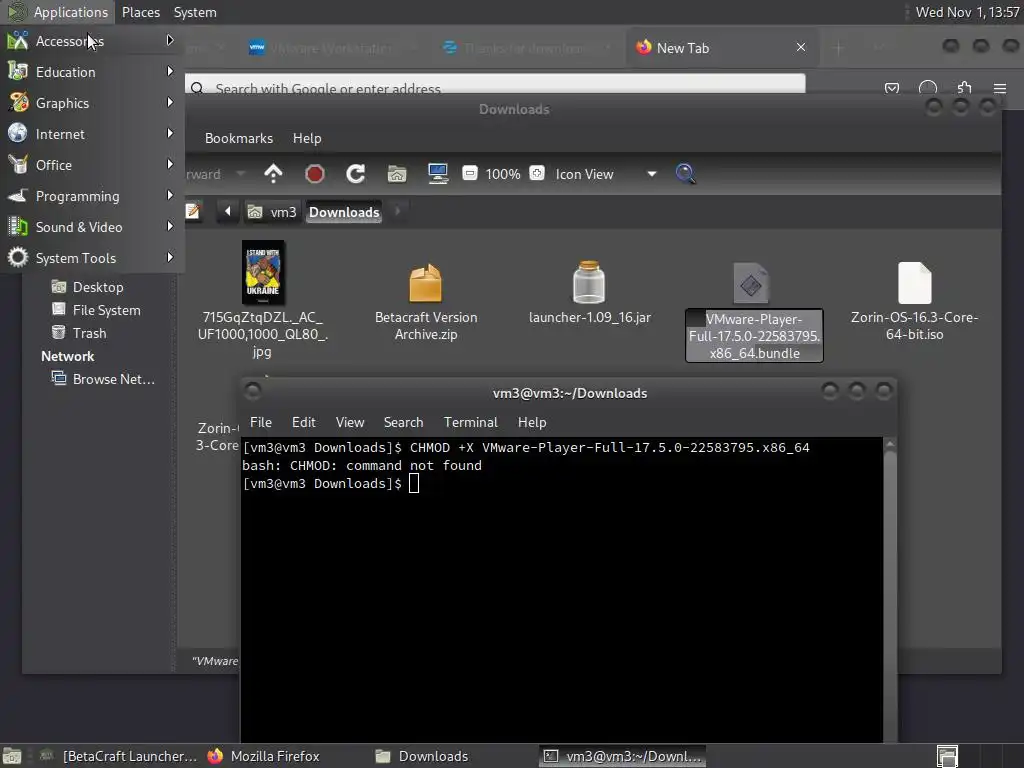
Task: Click the path bar left arrow
Action: coord(227,212)
